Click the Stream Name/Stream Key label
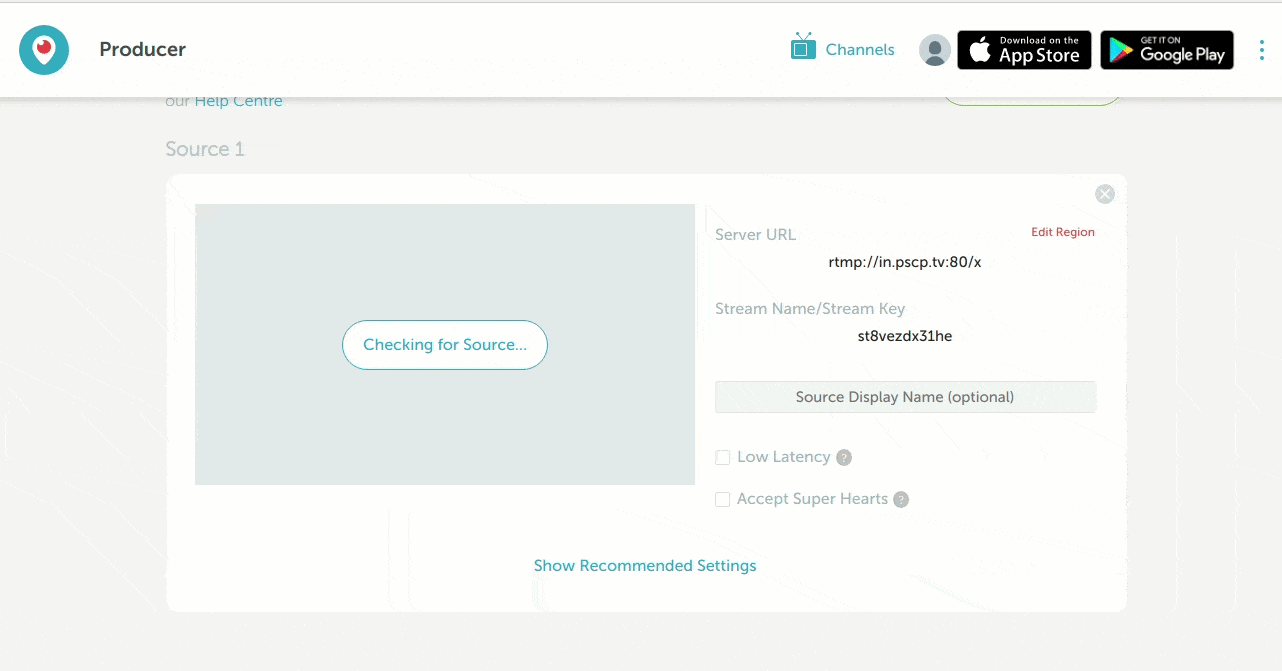1282x671 pixels. 810,309
